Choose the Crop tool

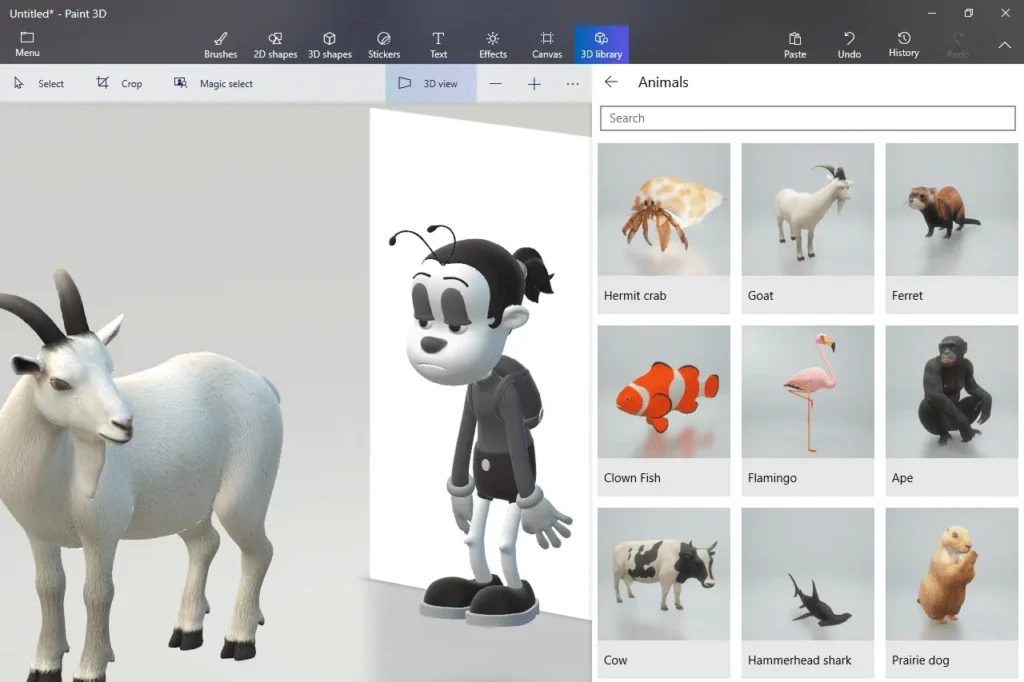[119, 84]
